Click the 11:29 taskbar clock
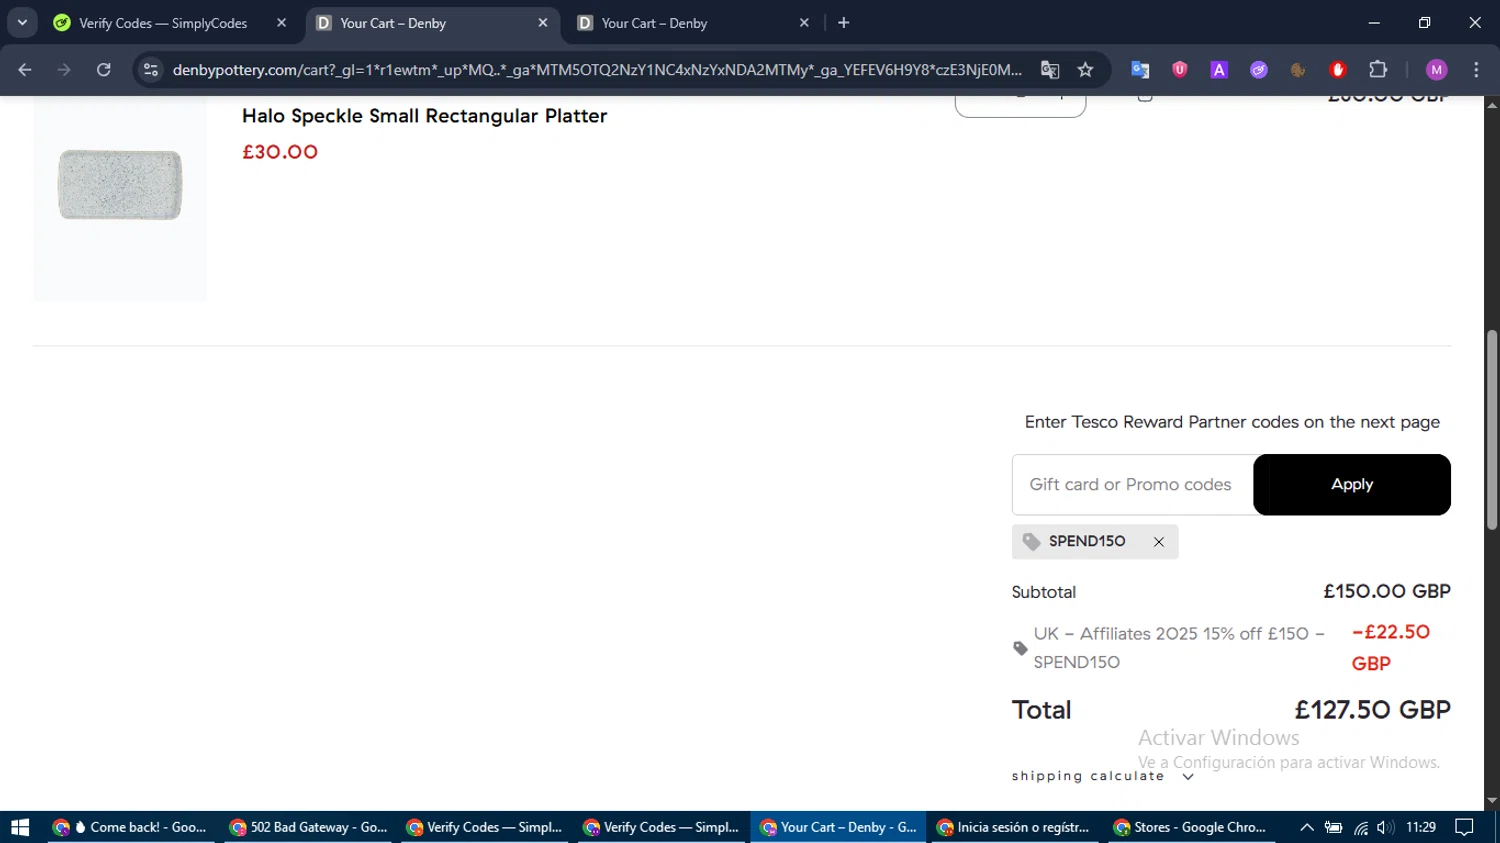This screenshot has height=843, width=1500. tap(1421, 827)
